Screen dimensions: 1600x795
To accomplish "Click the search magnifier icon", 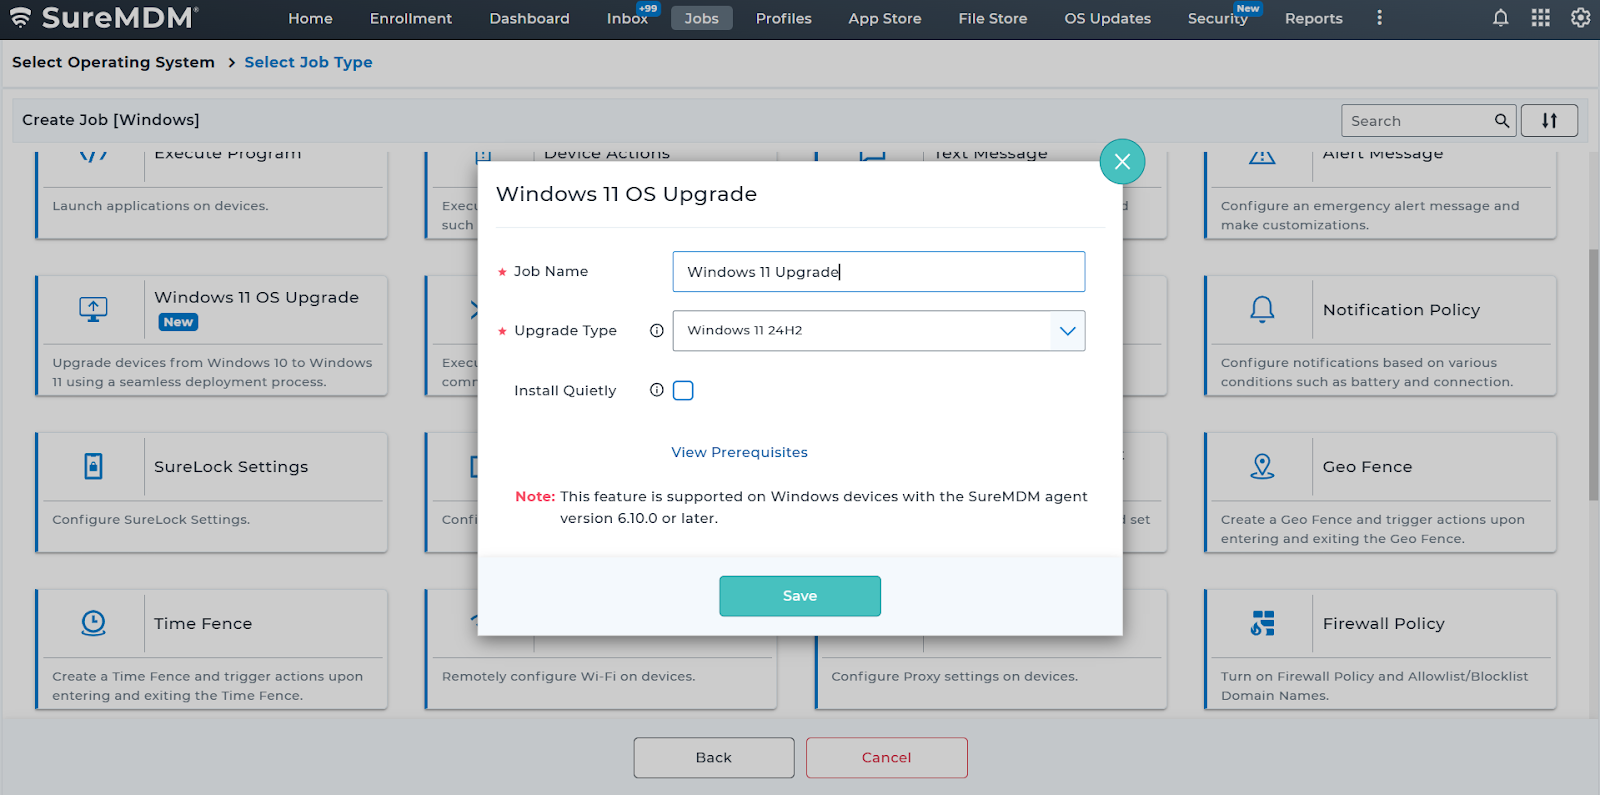I will 1502,121.
